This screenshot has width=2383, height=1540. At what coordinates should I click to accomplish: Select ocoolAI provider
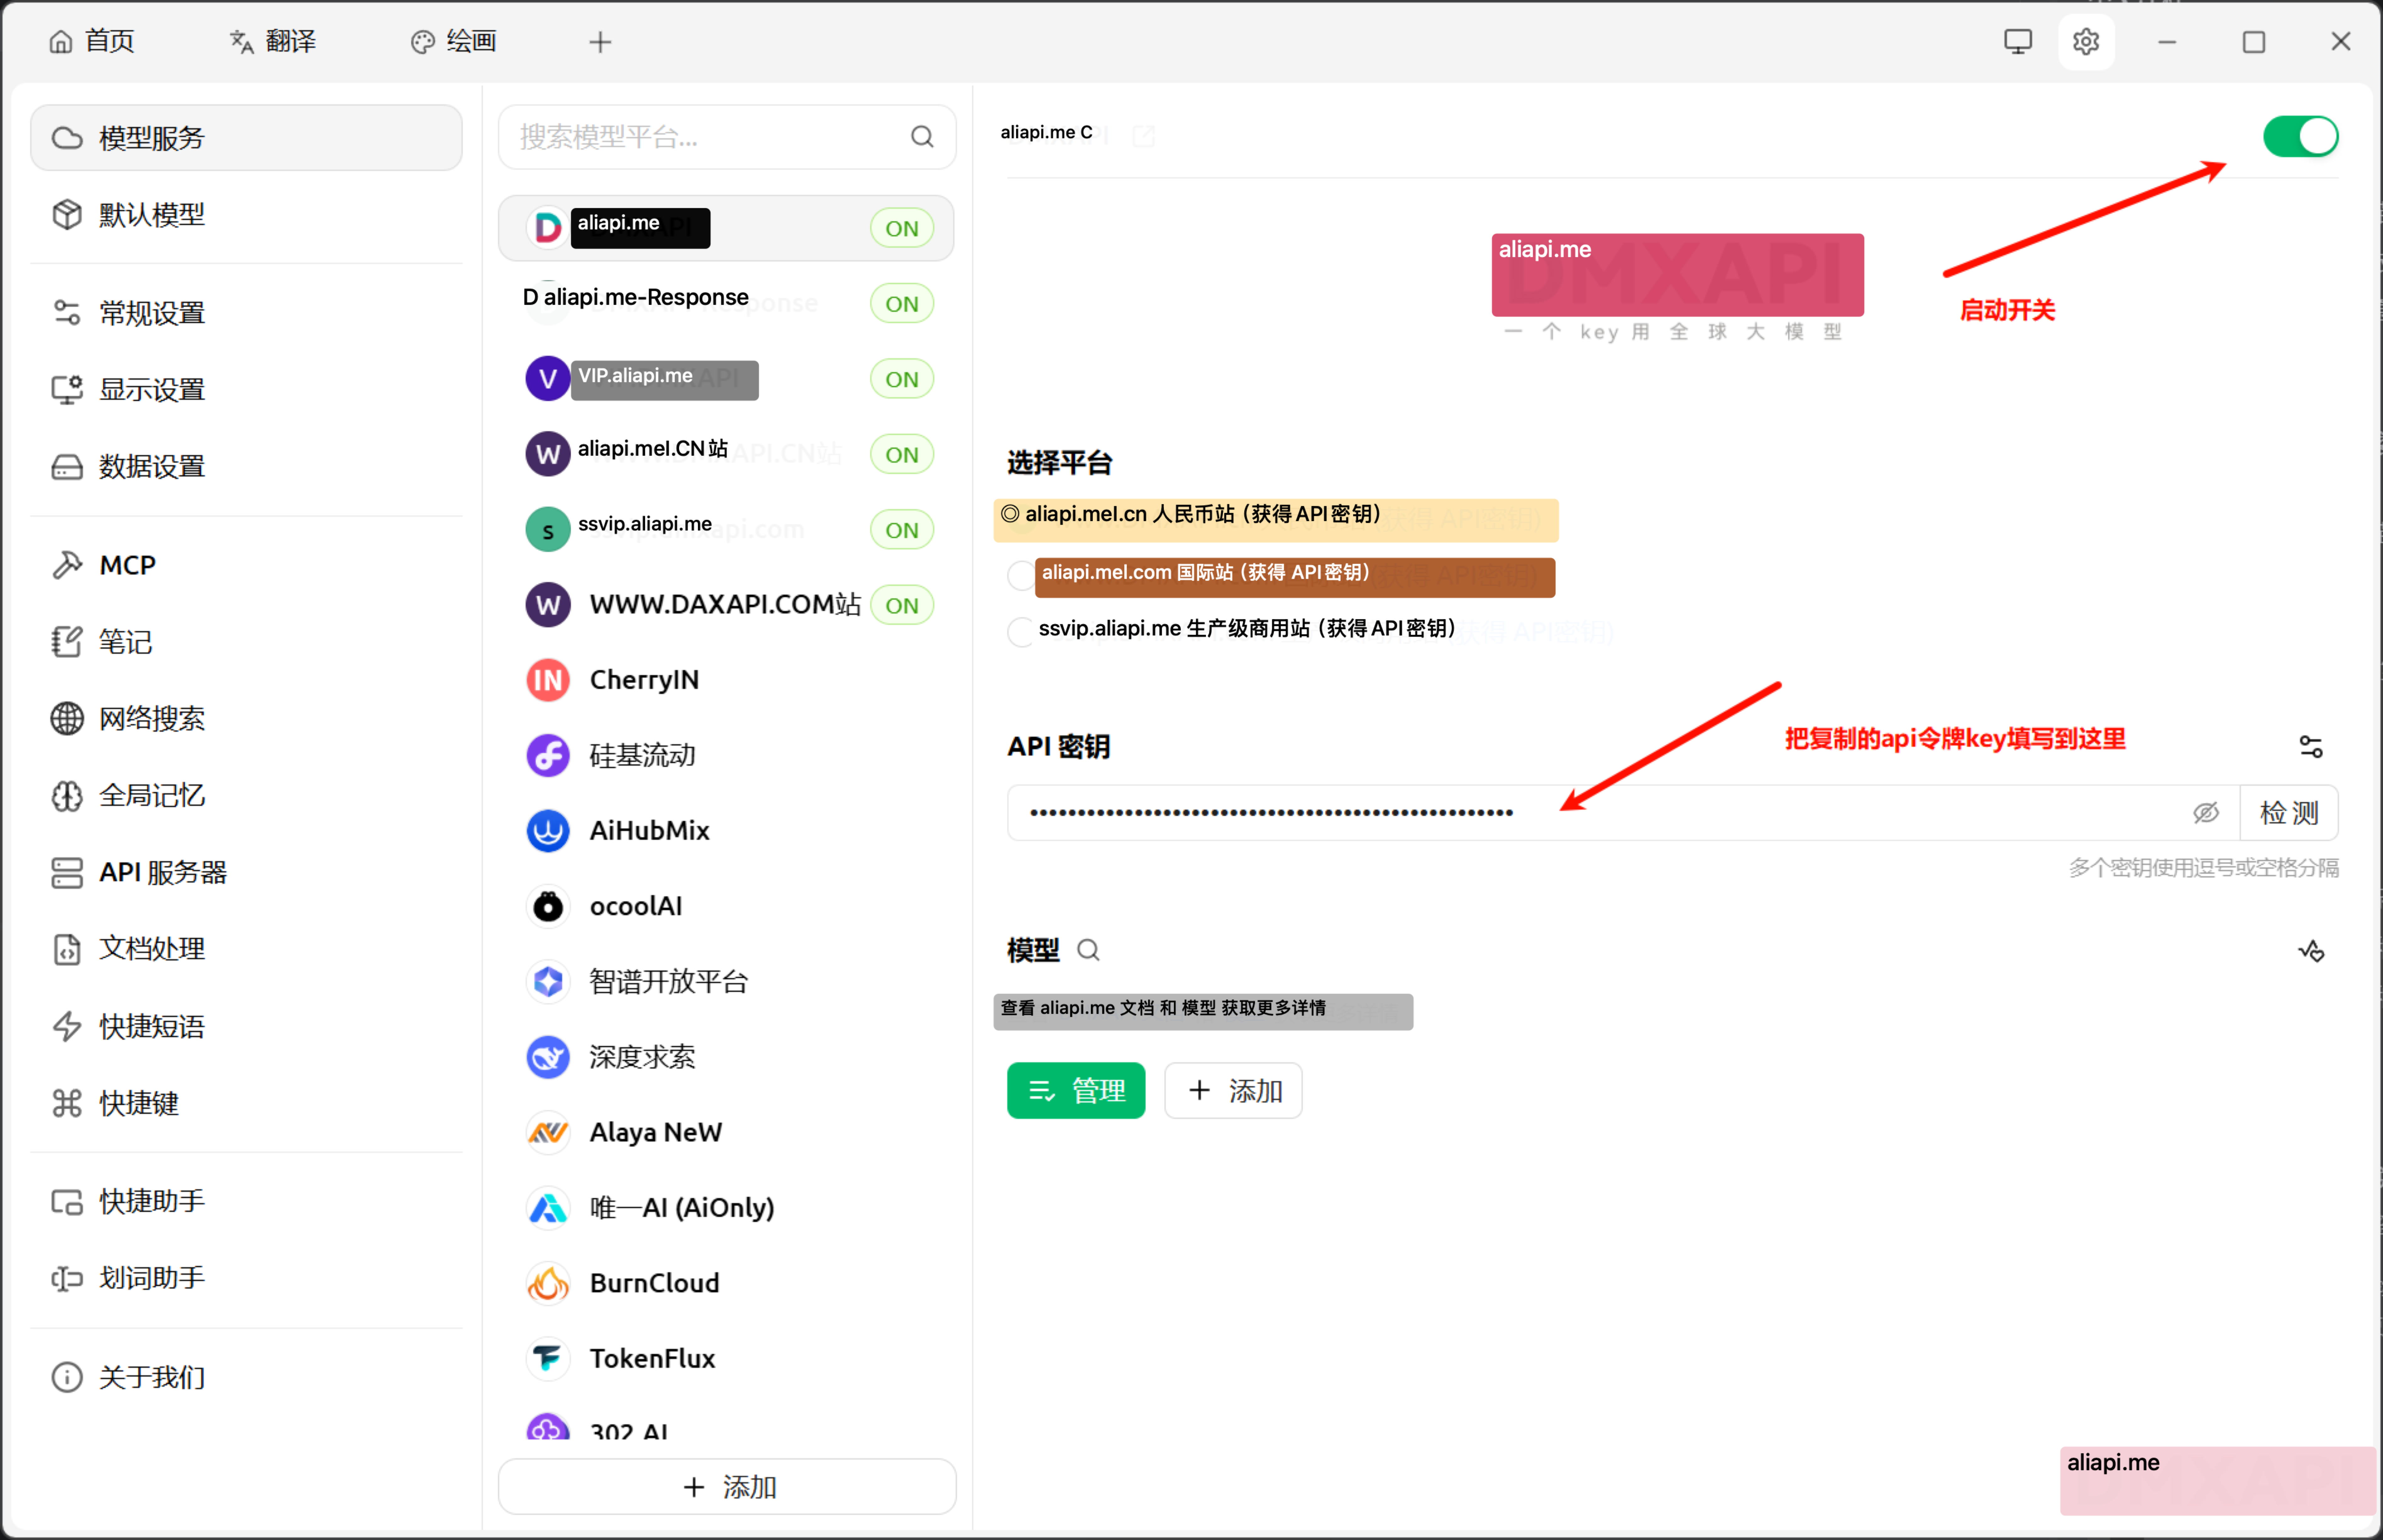pos(726,906)
